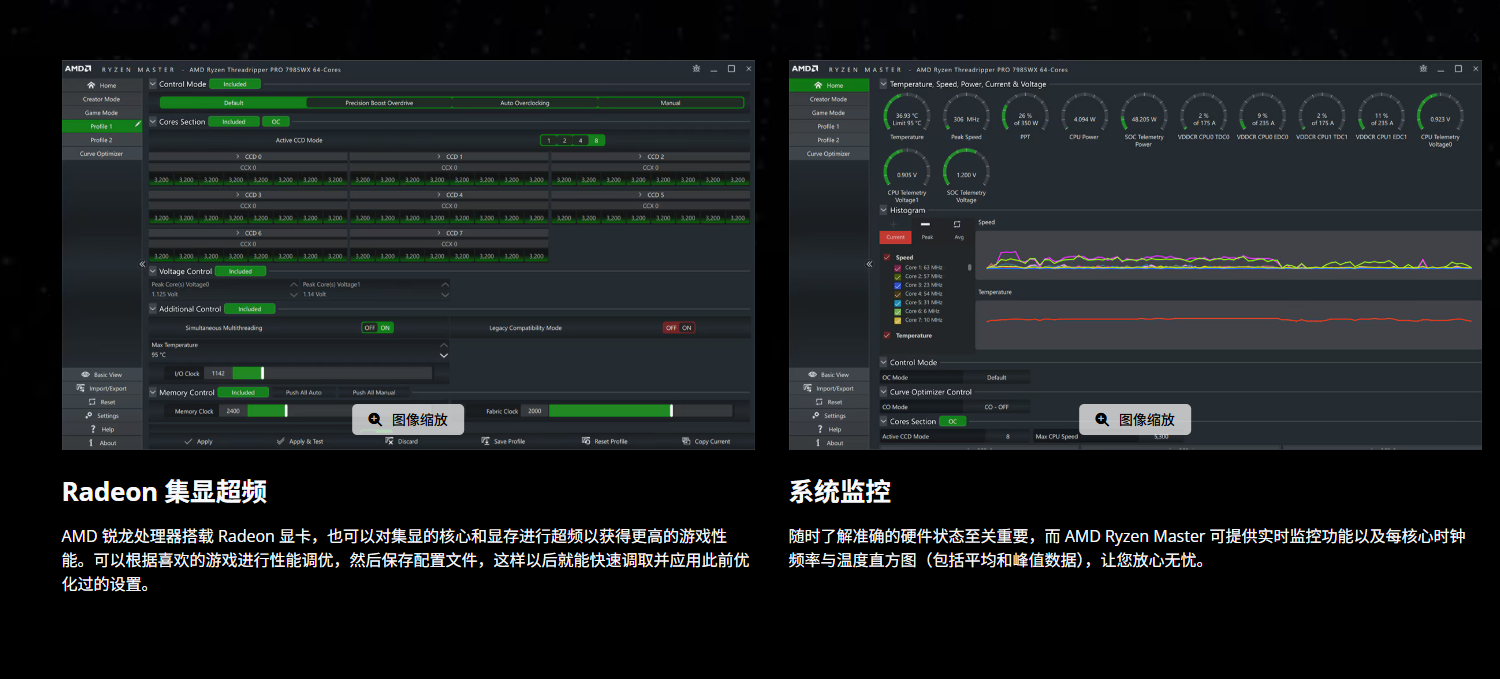The image size is (1500, 679).
Task: Click Copy Current icon in bottom bar
Action: (x=686, y=441)
